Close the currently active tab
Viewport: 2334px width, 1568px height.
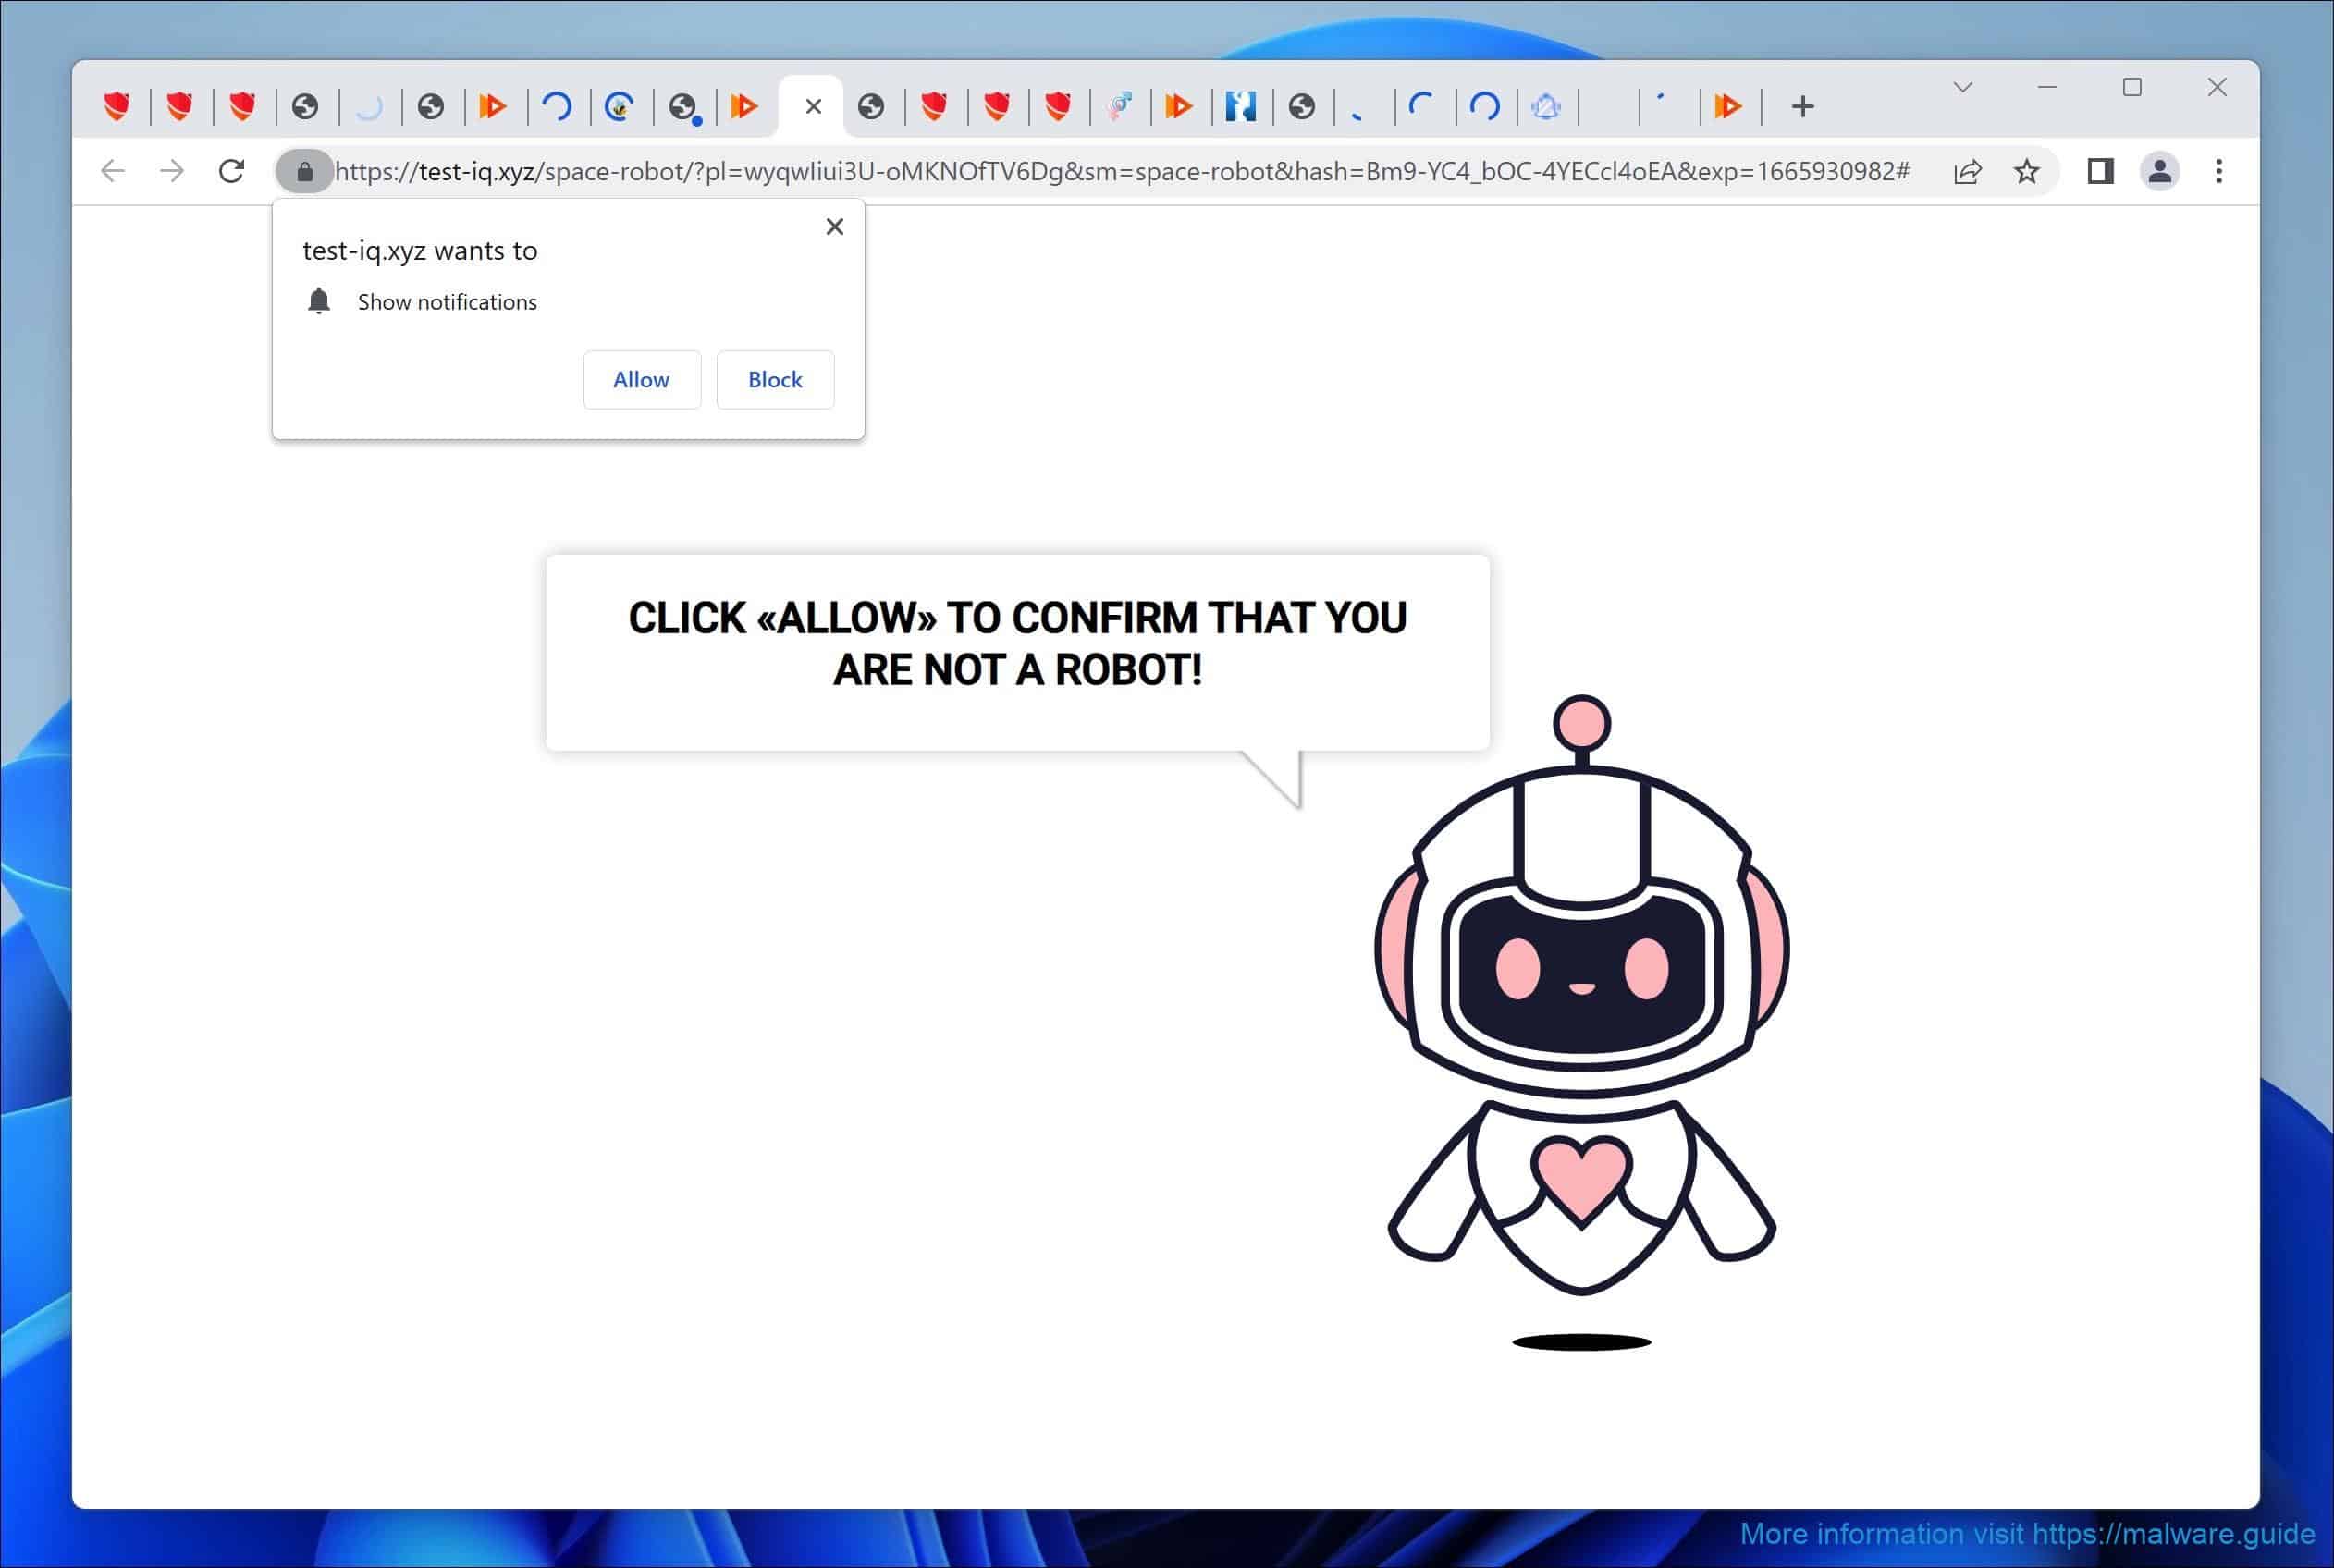(x=813, y=106)
